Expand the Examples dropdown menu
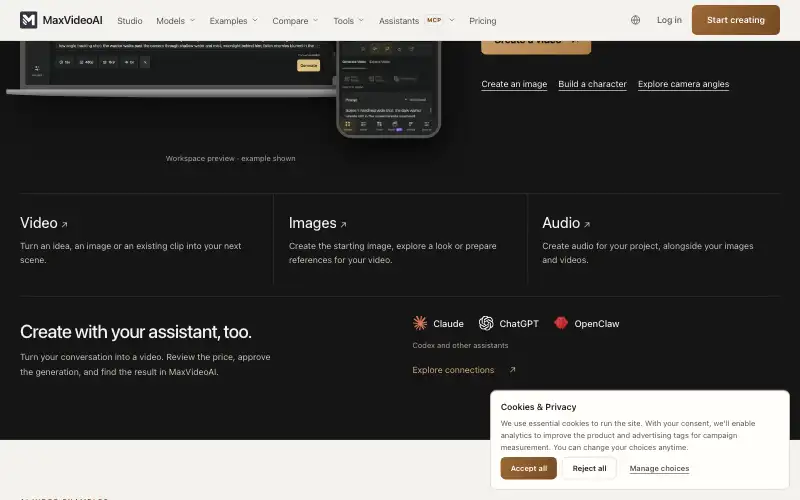Image resolution: width=800 pixels, height=500 pixels. coord(234,20)
